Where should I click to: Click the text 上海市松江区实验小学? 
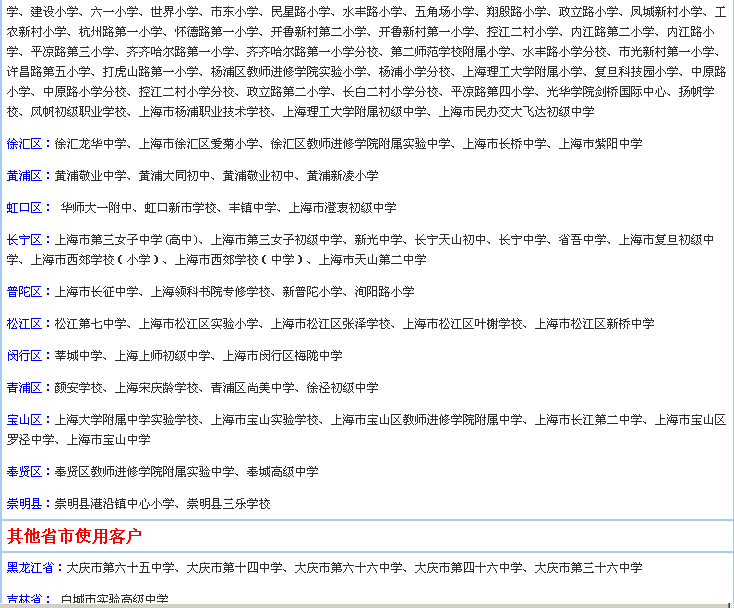199,323
